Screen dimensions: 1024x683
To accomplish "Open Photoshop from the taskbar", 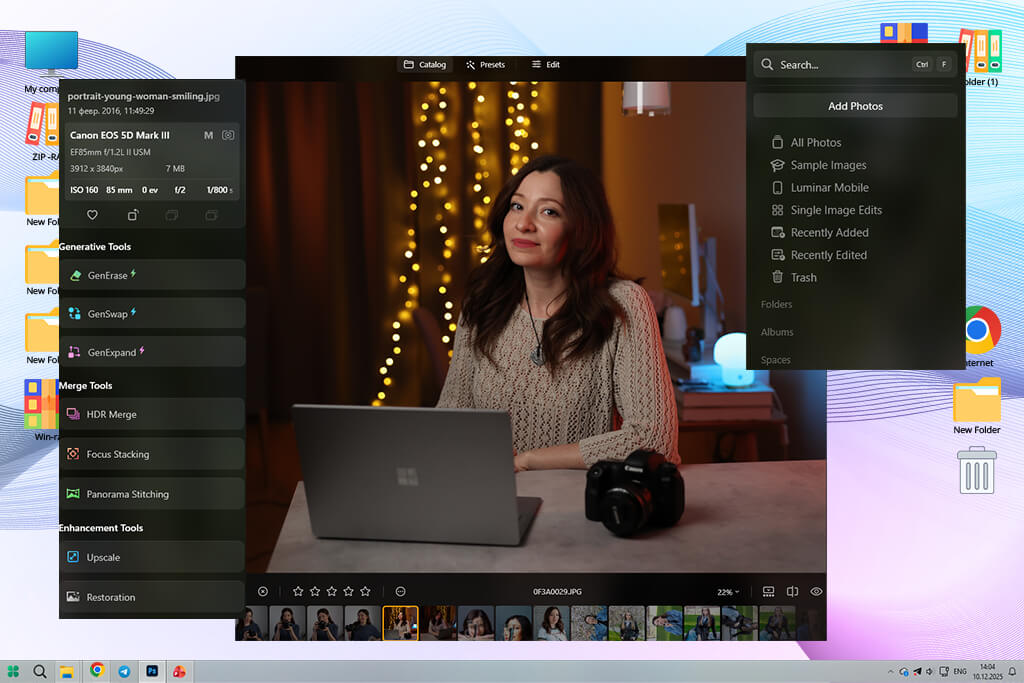I will coord(152,671).
